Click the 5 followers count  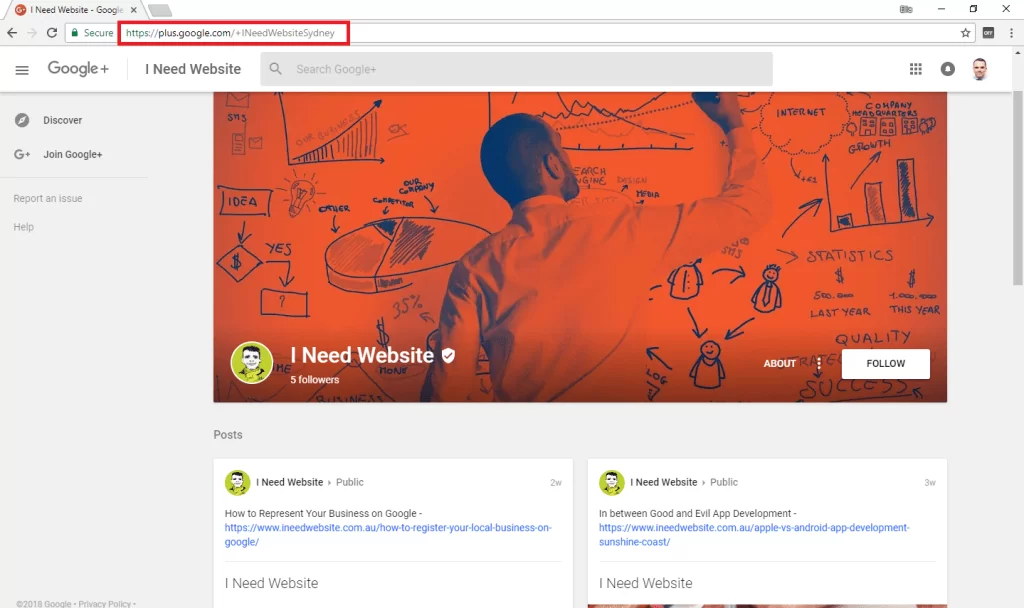tap(315, 379)
